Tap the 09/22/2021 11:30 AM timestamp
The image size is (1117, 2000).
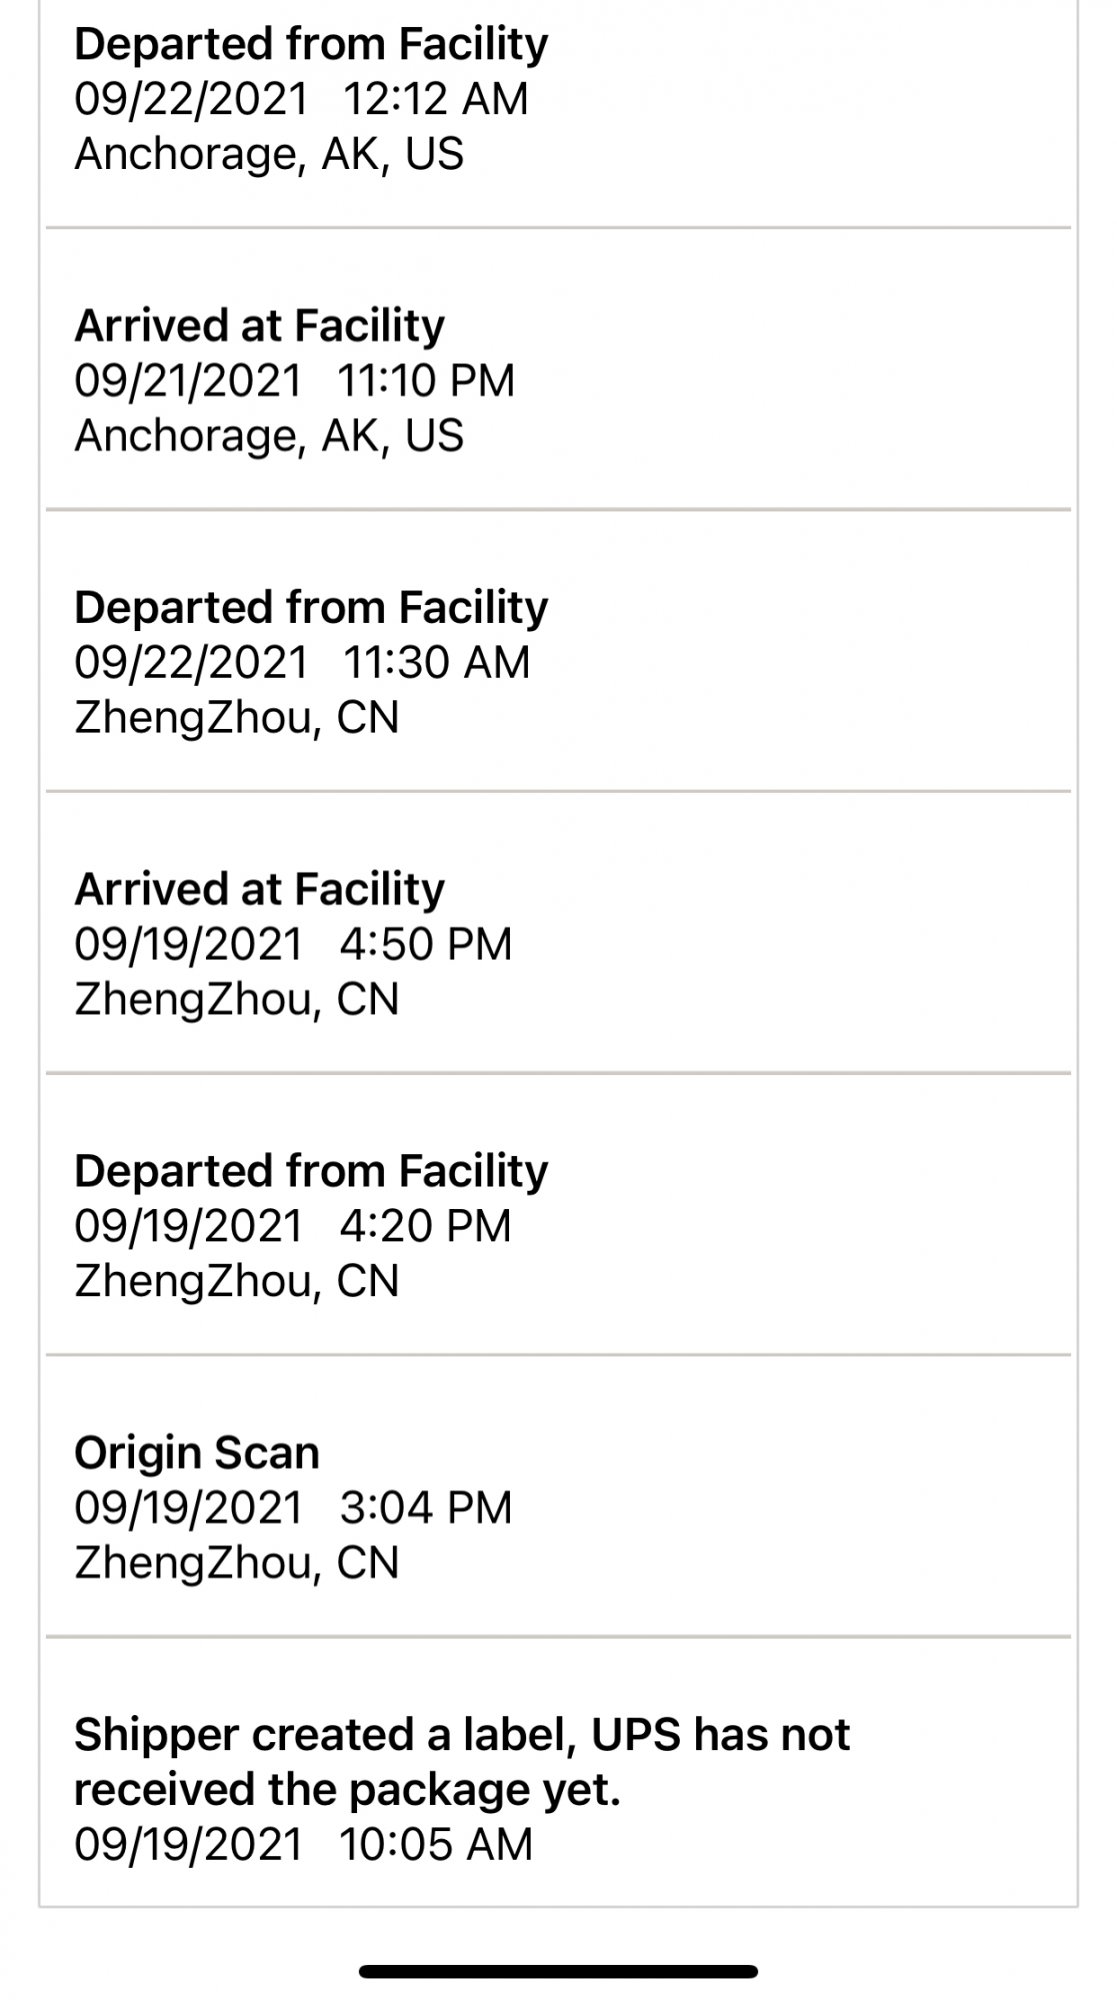pyautogui.click(x=302, y=663)
